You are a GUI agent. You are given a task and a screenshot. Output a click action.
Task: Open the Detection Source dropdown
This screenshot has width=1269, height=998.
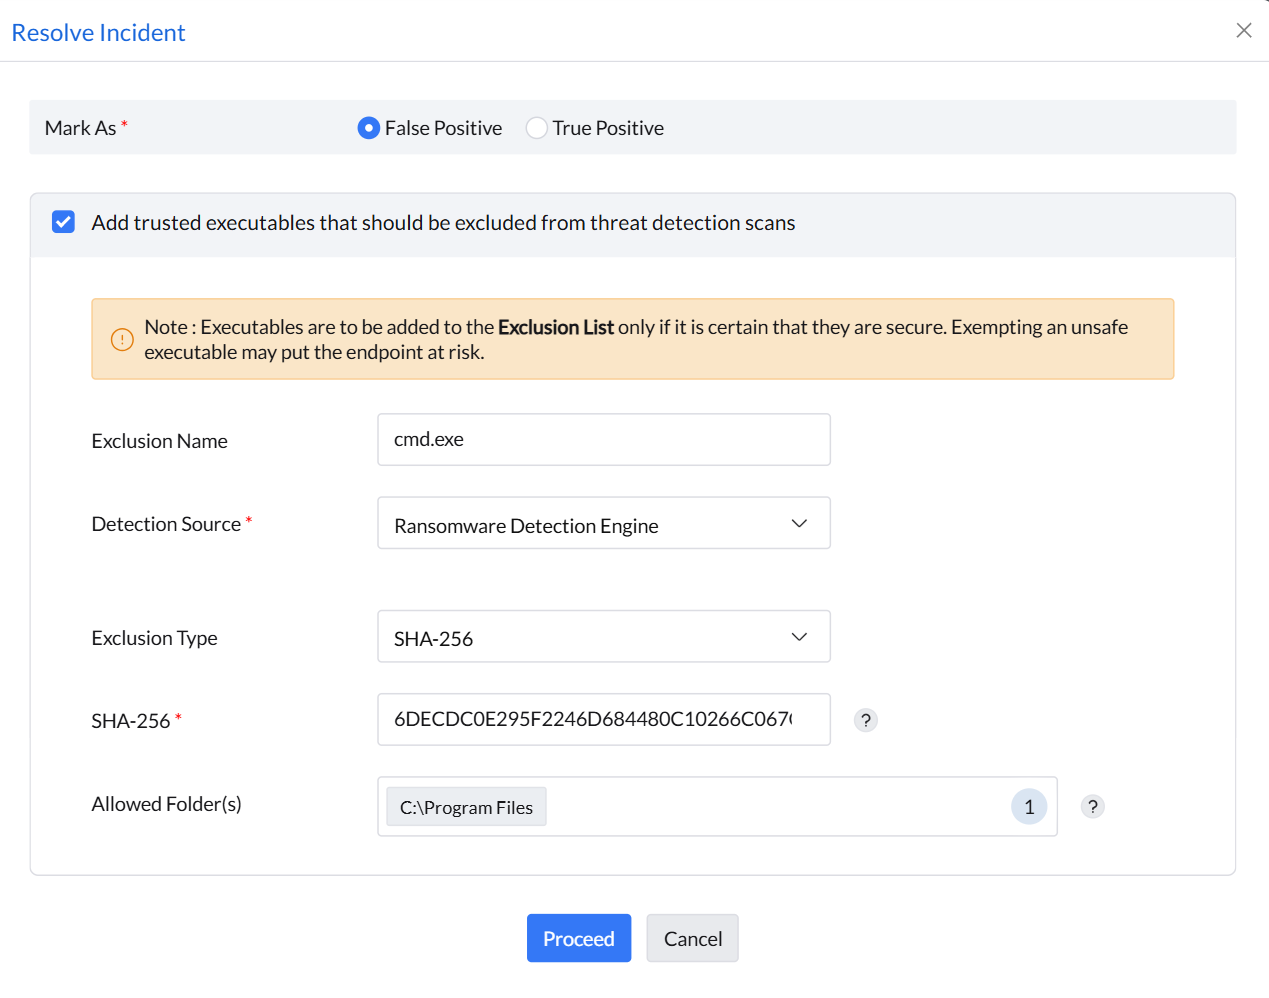(603, 522)
